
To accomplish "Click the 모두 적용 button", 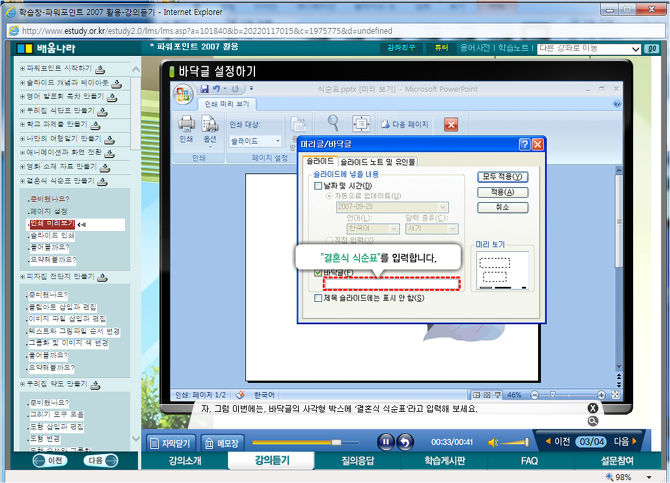I will pos(502,177).
